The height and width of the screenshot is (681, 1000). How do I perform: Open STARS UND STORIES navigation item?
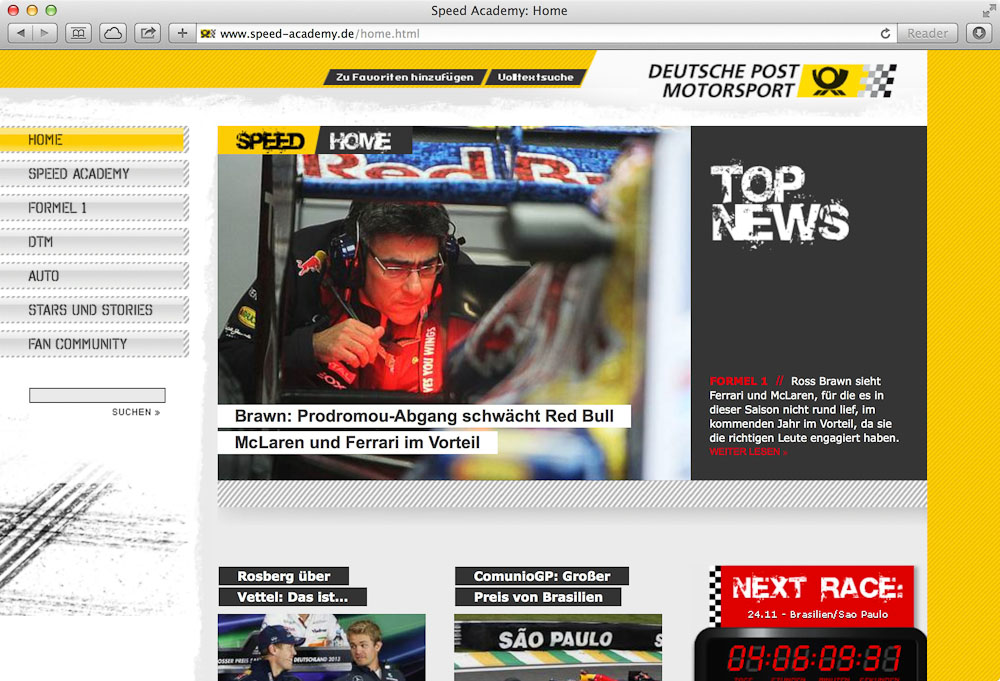click(x=93, y=310)
